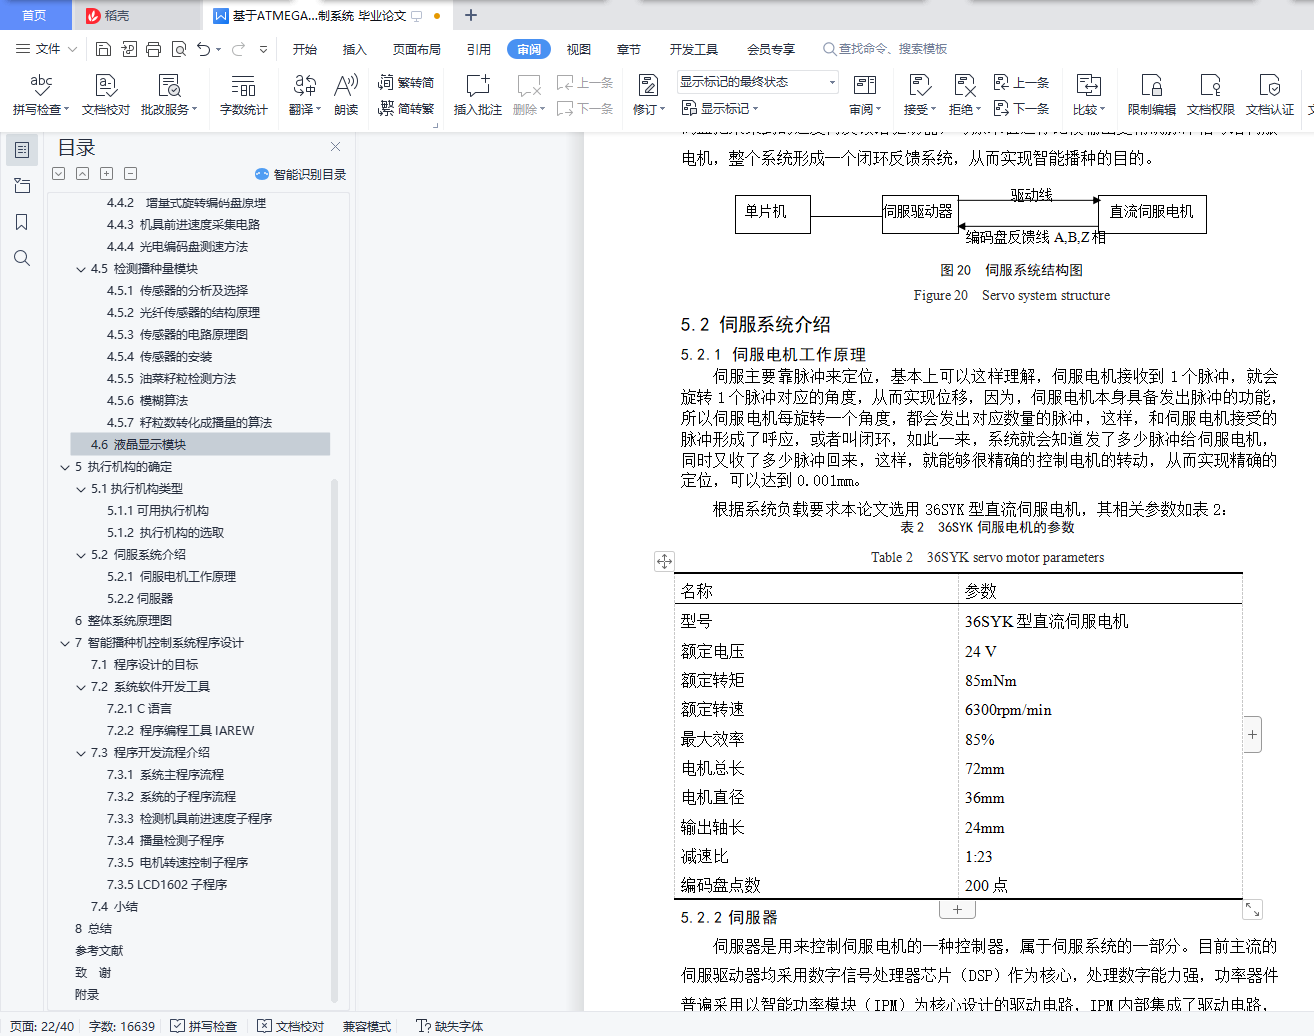Click the new tab plus button

tap(471, 15)
